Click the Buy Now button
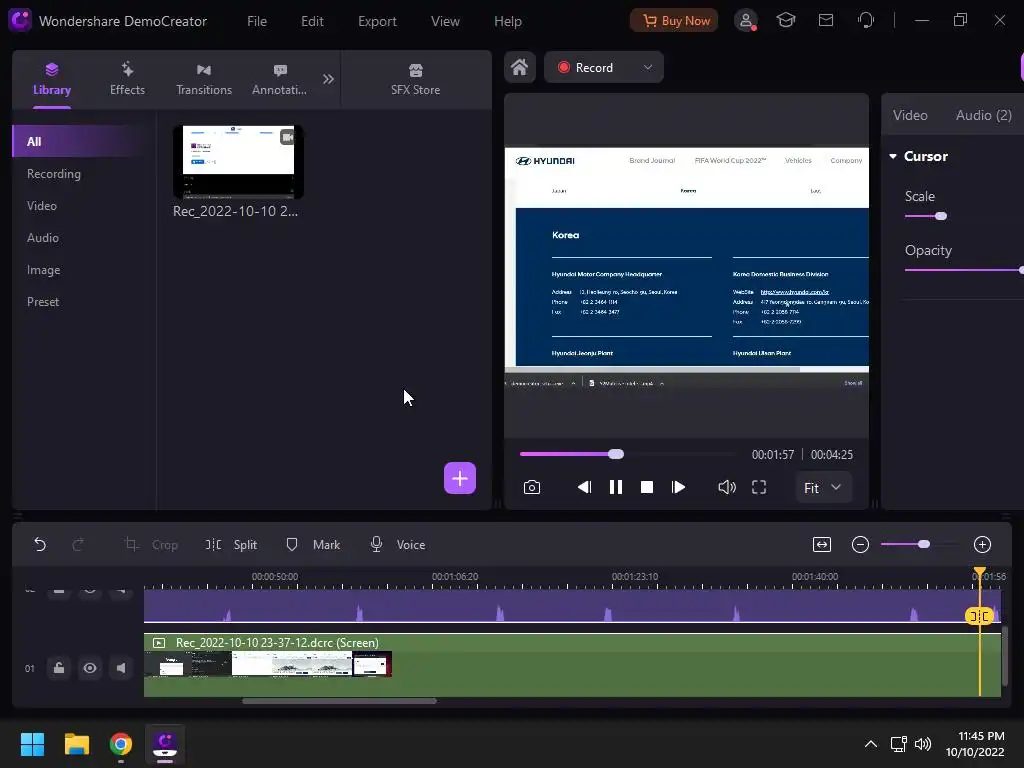Viewport: 1024px width, 768px height. pos(674,20)
